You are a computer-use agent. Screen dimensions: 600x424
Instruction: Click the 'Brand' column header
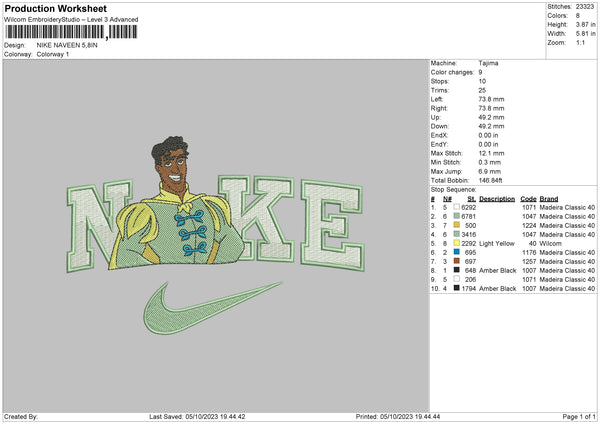549,199
